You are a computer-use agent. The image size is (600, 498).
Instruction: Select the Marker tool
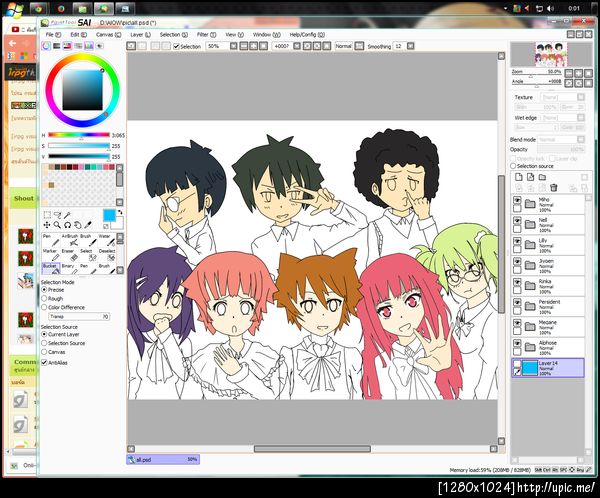point(51,255)
